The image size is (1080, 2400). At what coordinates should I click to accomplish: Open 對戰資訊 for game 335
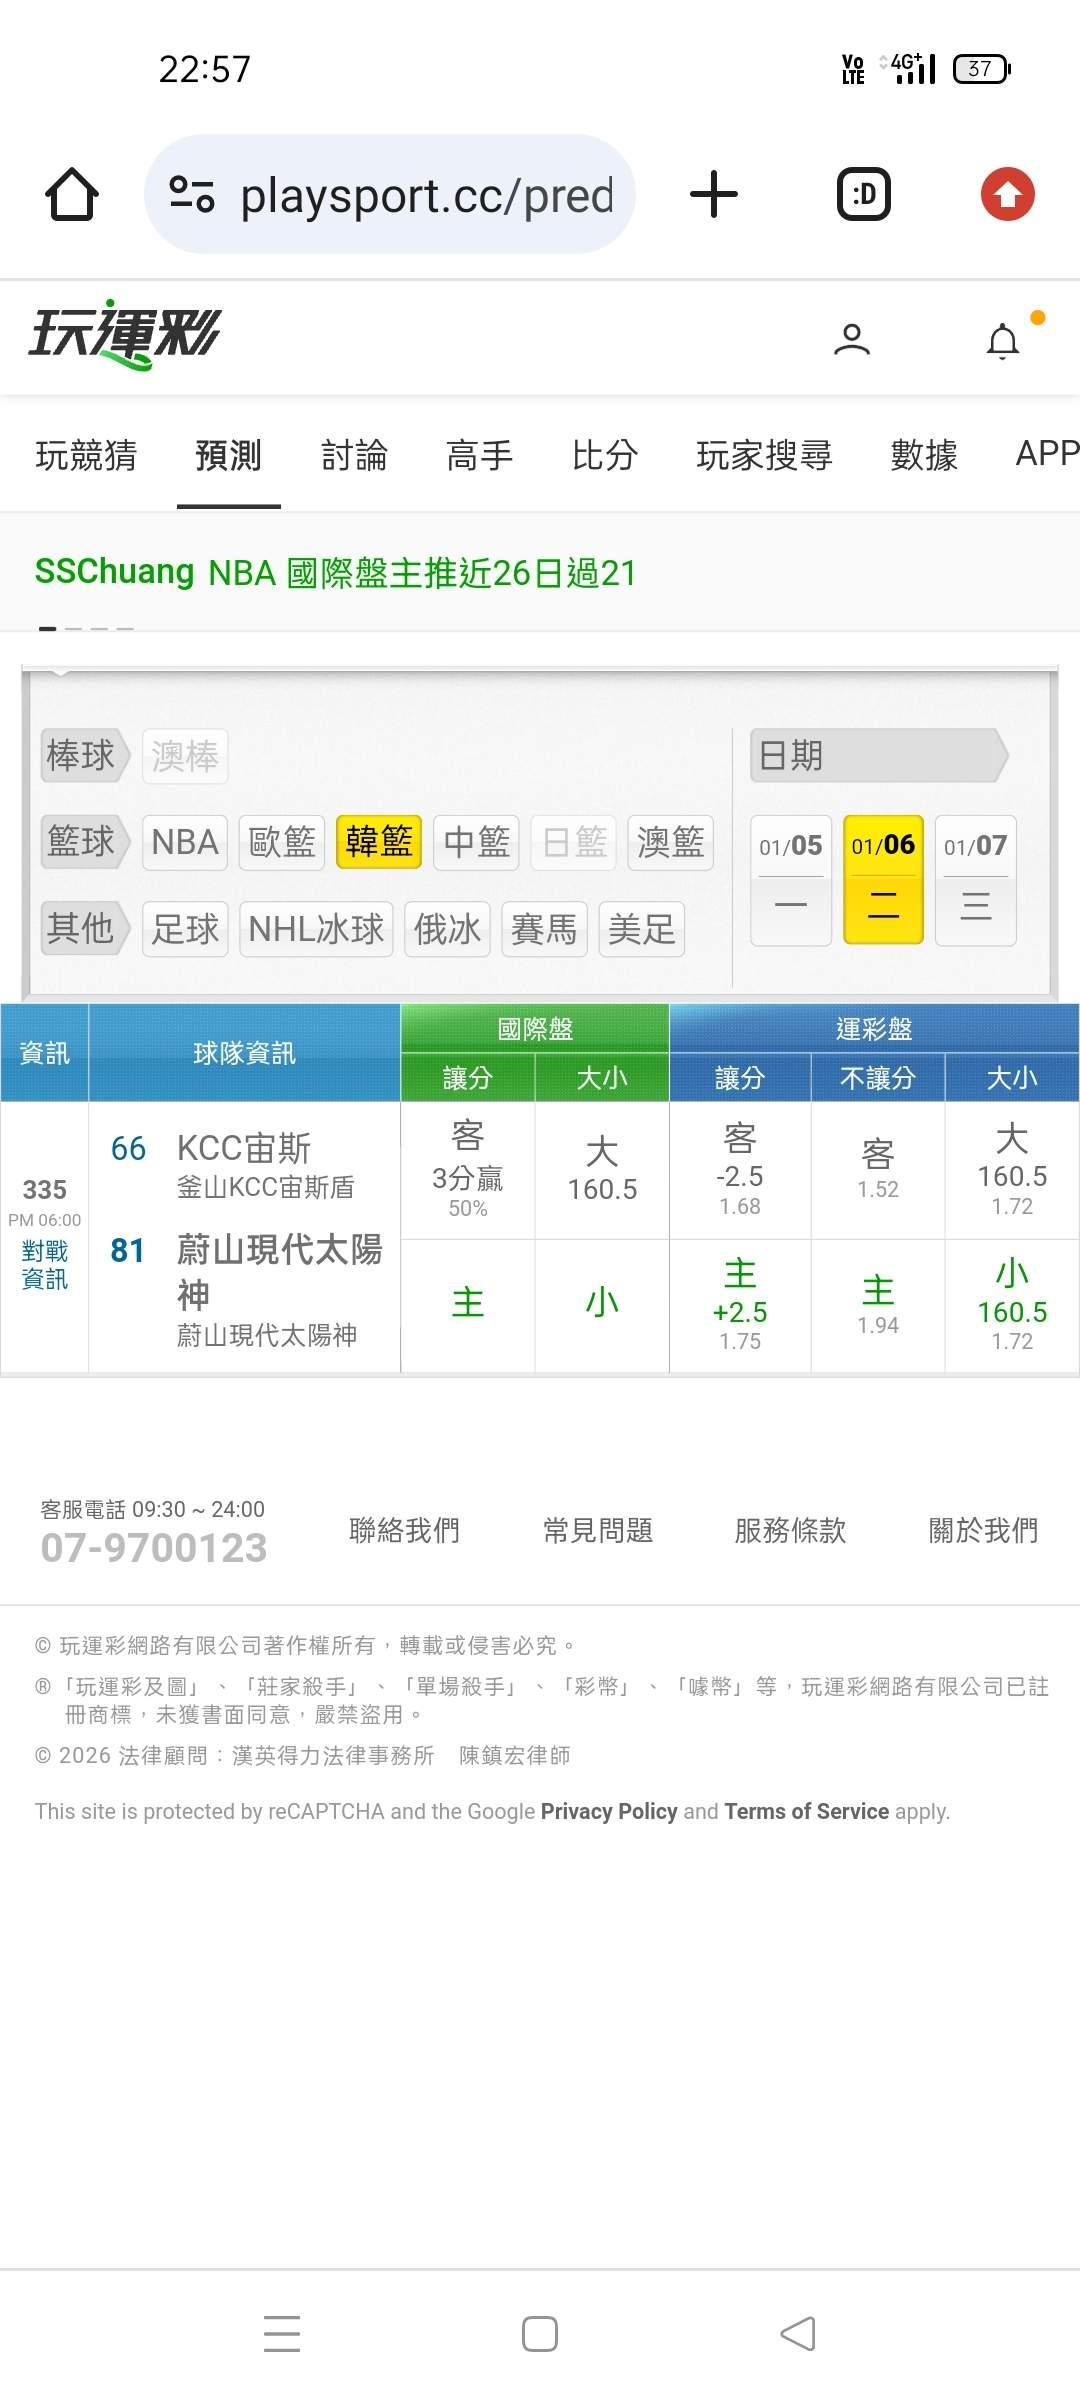coord(45,1265)
